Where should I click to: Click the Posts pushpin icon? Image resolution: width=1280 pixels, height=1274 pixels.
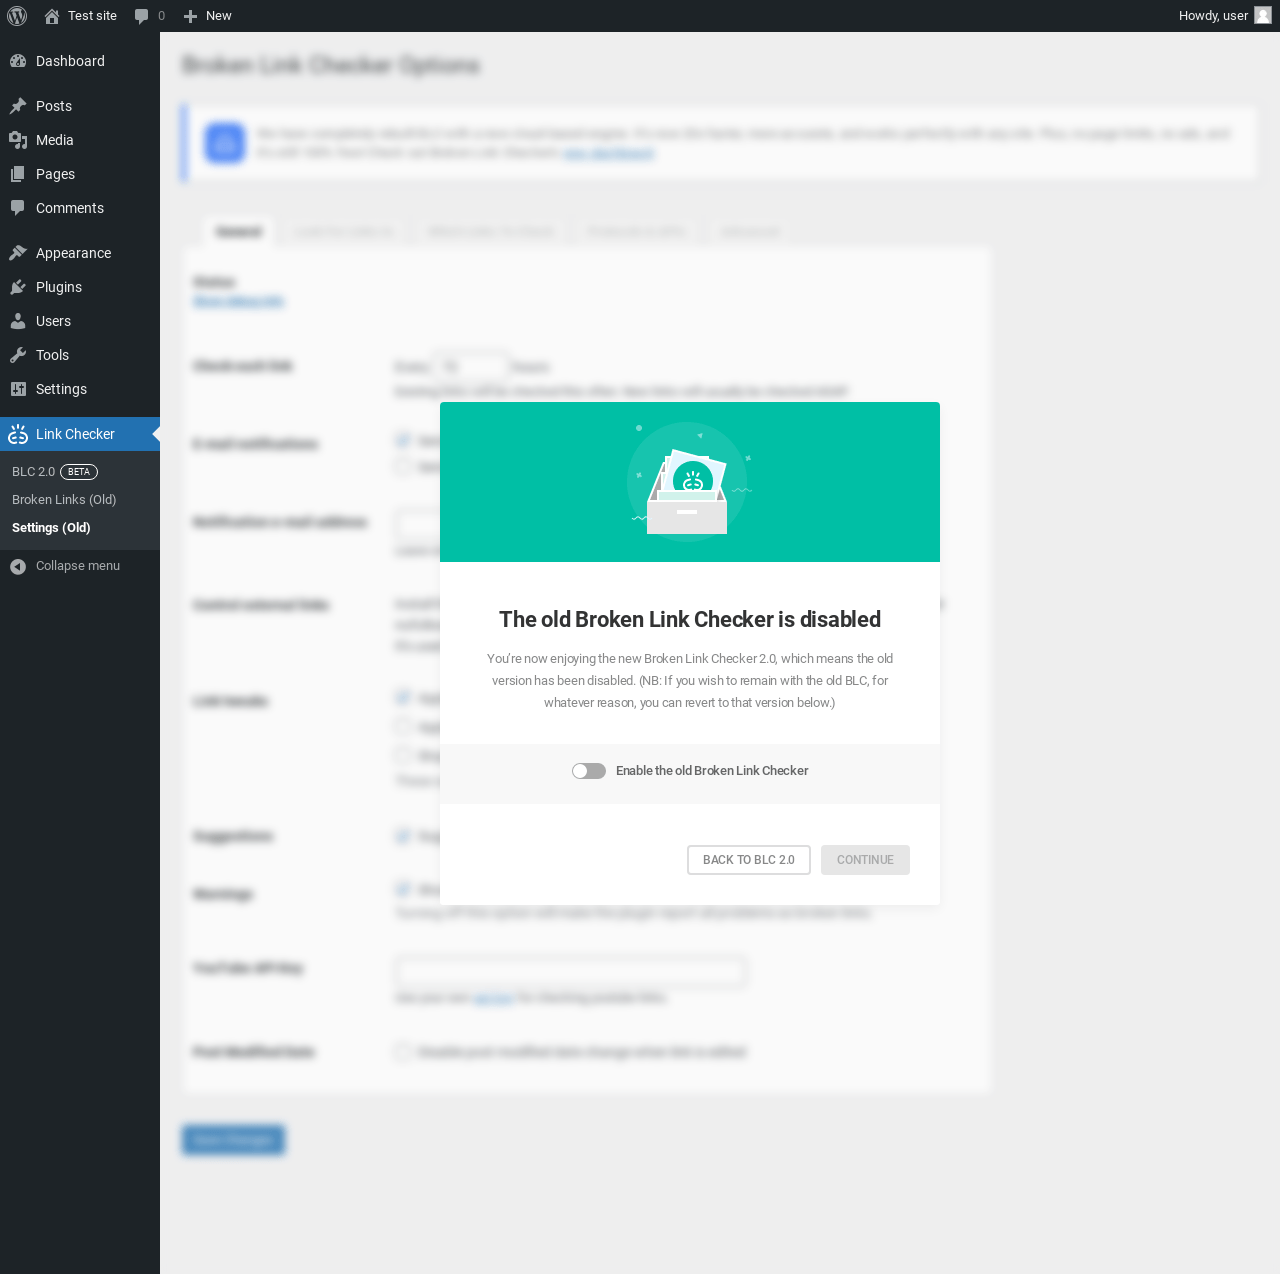coord(18,106)
